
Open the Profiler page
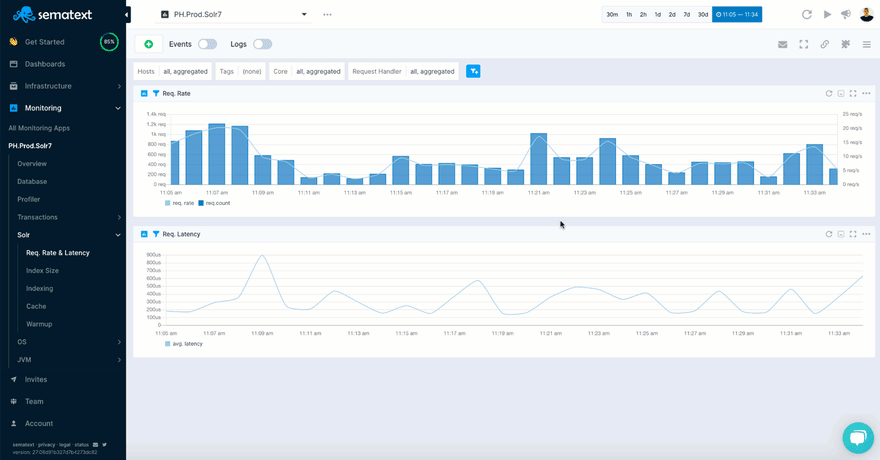pyautogui.click(x=29, y=199)
